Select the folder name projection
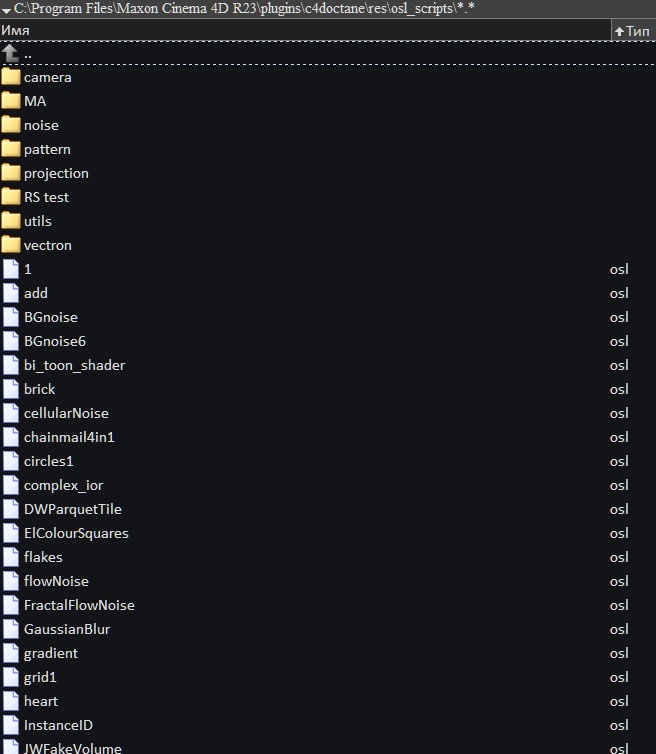 coord(56,174)
